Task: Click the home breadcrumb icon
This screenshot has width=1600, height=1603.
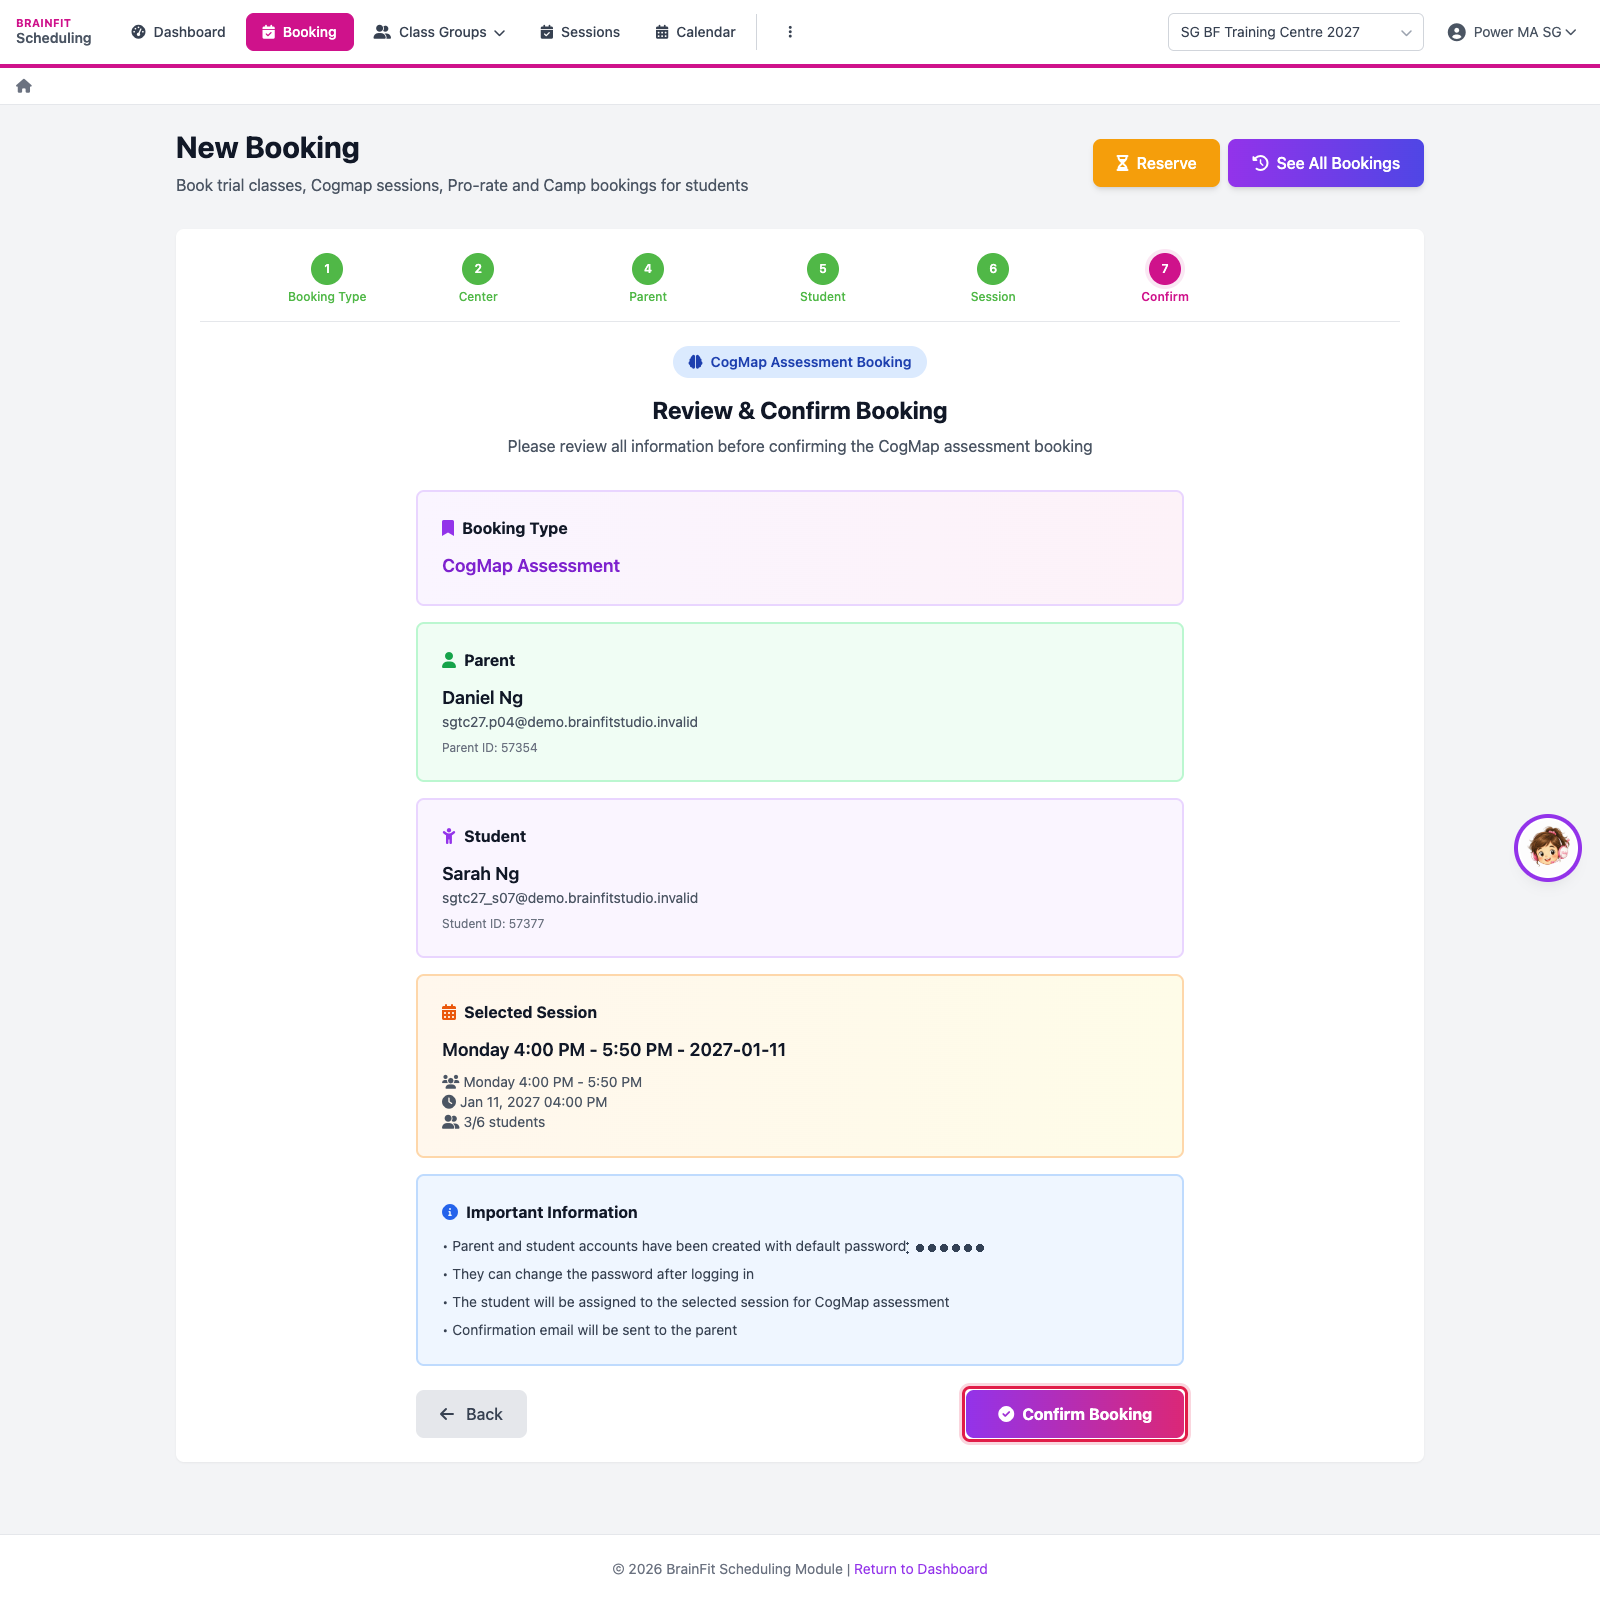Action: tap(24, 86)
